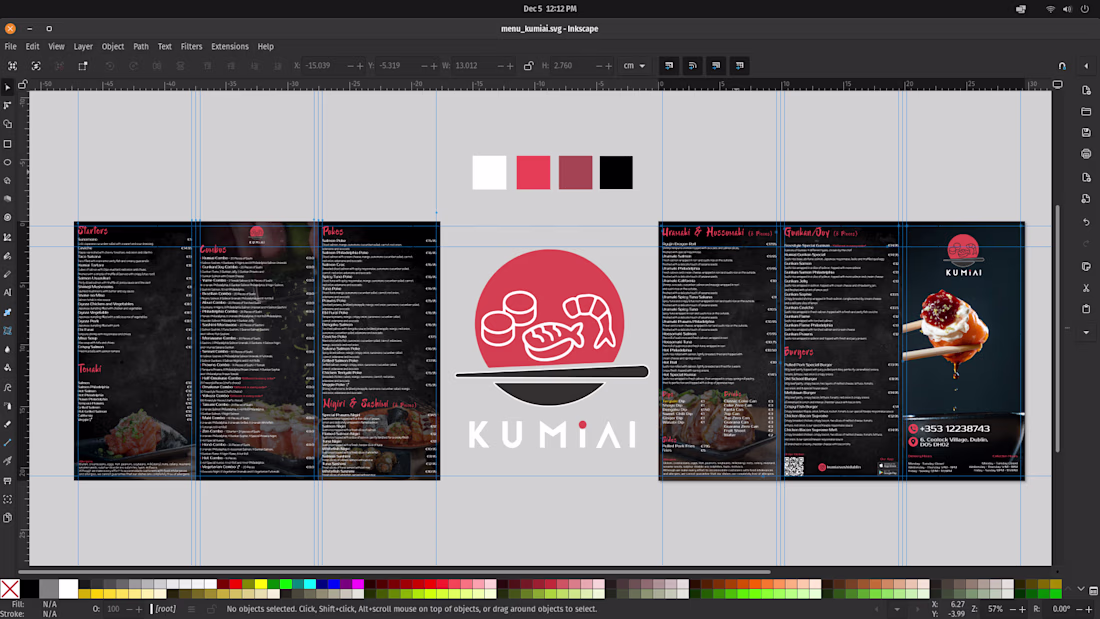The height and width of the screenshot is (619, 1100).
Task: Click Select All in All Layers icon
Action: [36, 65]
